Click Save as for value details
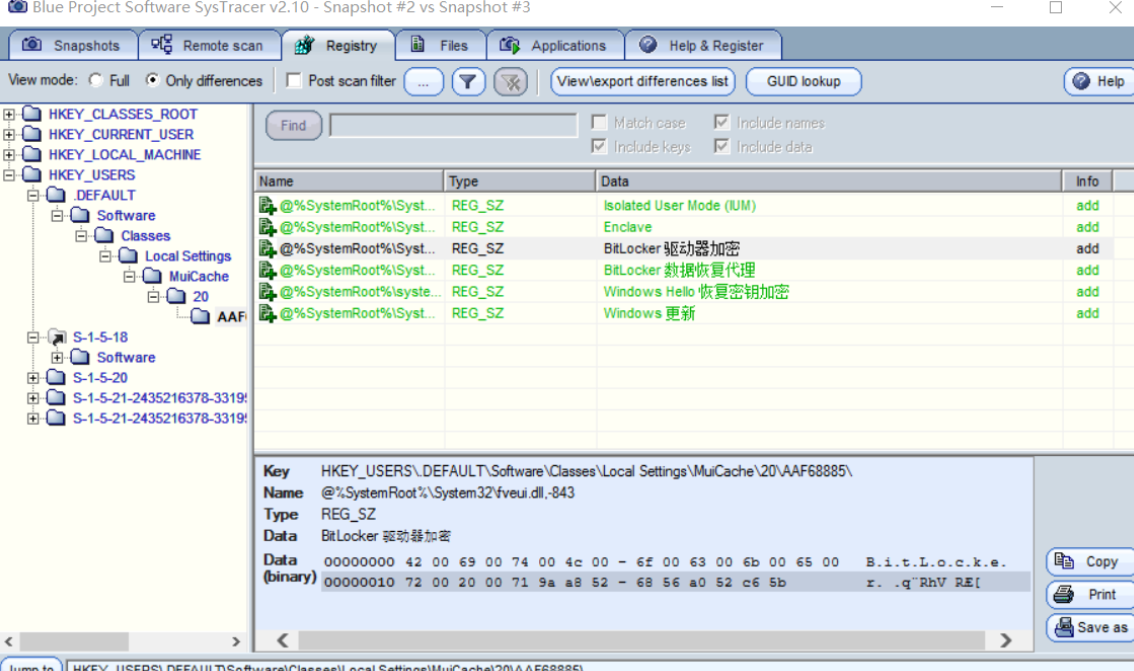 (1090, 627)
